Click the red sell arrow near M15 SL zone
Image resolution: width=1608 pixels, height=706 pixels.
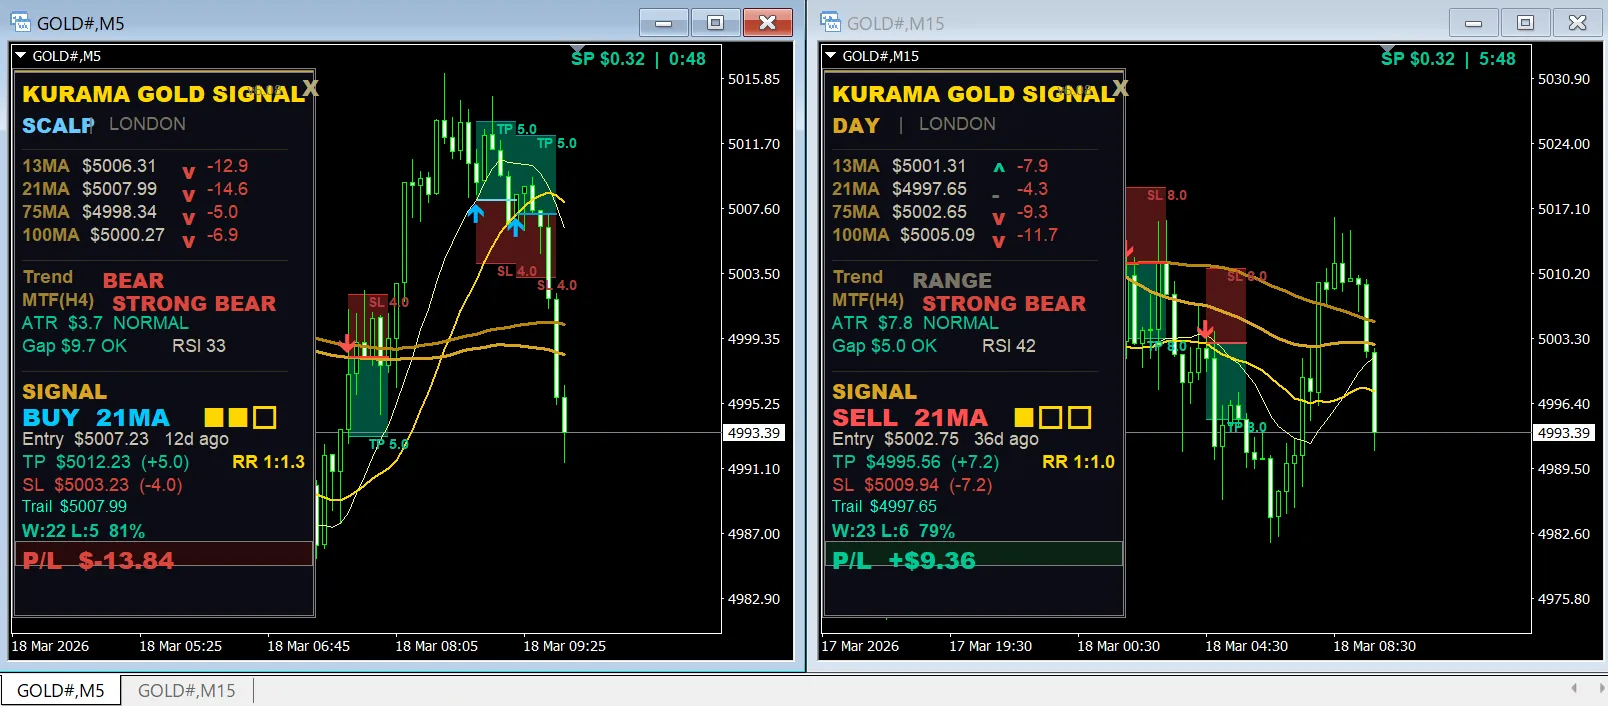coord(1206,329)
